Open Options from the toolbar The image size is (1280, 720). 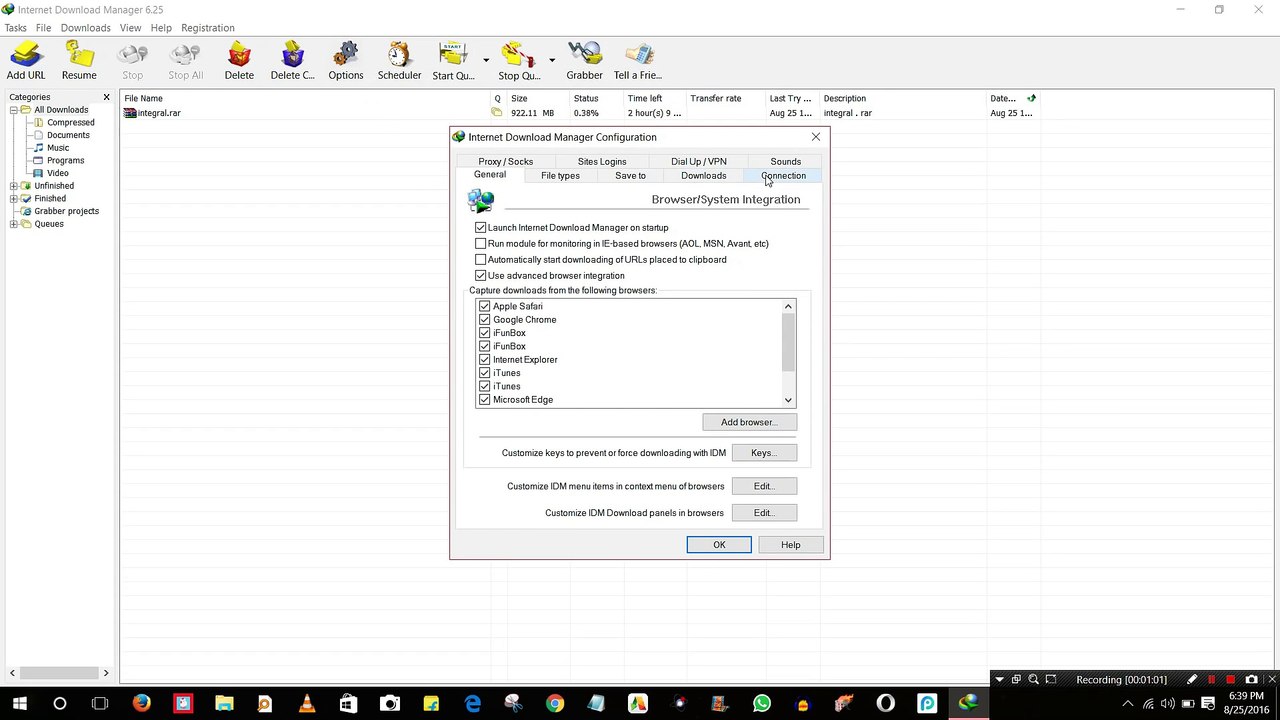tap(346, 61)
